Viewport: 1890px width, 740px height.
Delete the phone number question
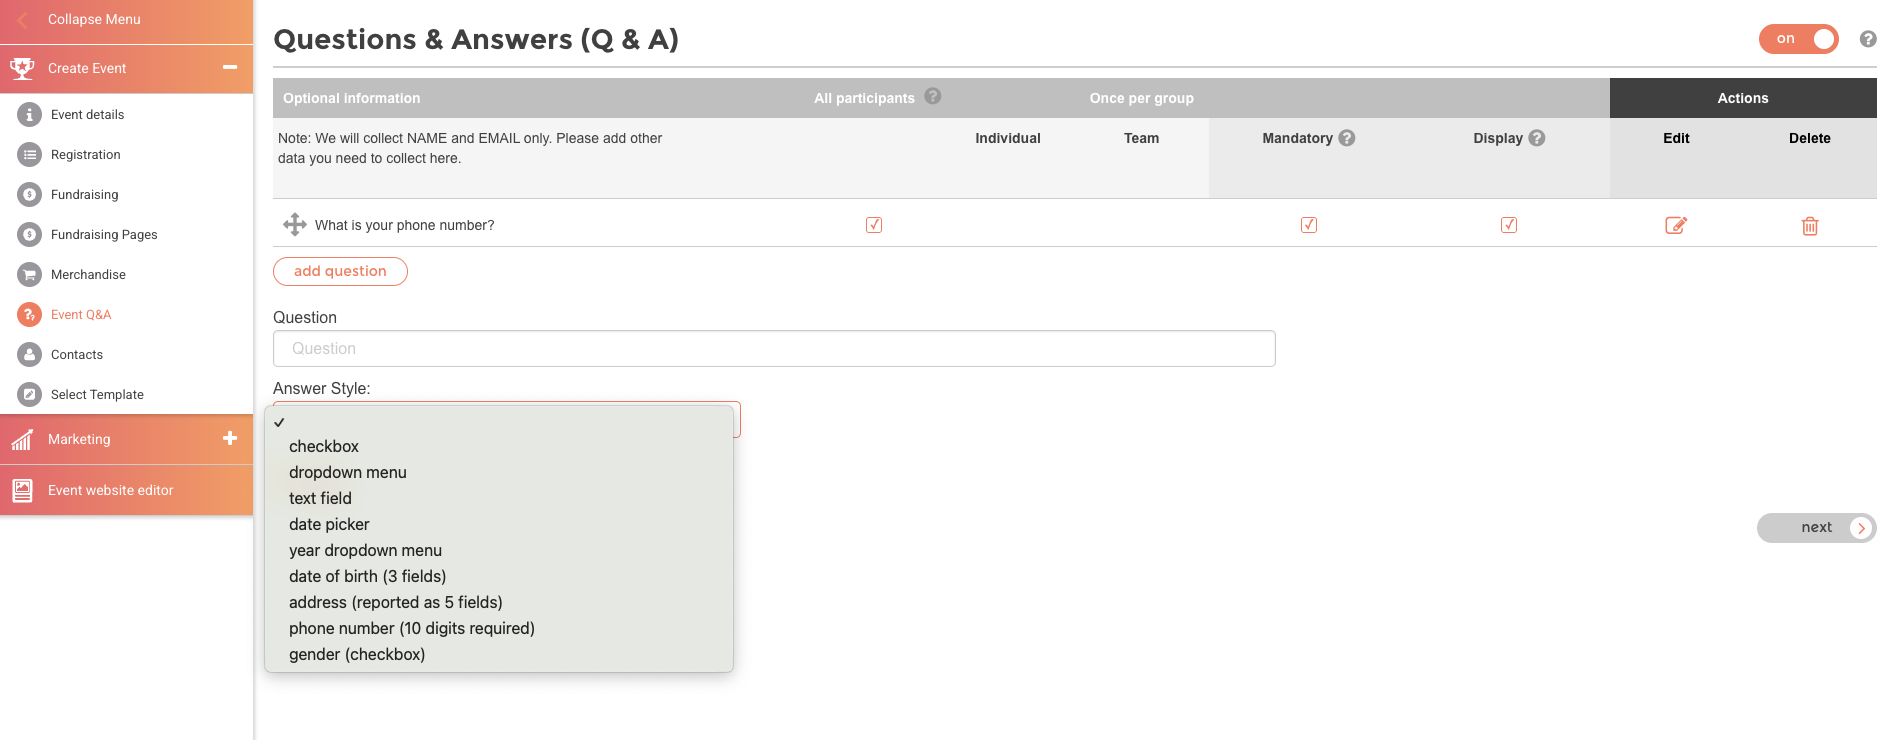[1810, 226]
